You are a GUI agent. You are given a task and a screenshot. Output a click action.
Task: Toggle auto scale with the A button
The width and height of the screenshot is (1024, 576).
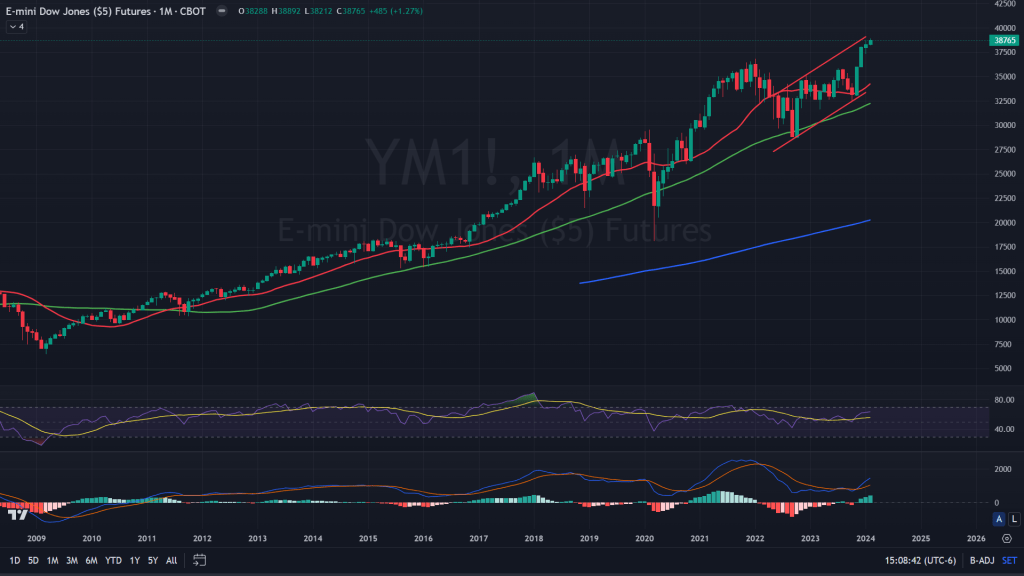998,518
